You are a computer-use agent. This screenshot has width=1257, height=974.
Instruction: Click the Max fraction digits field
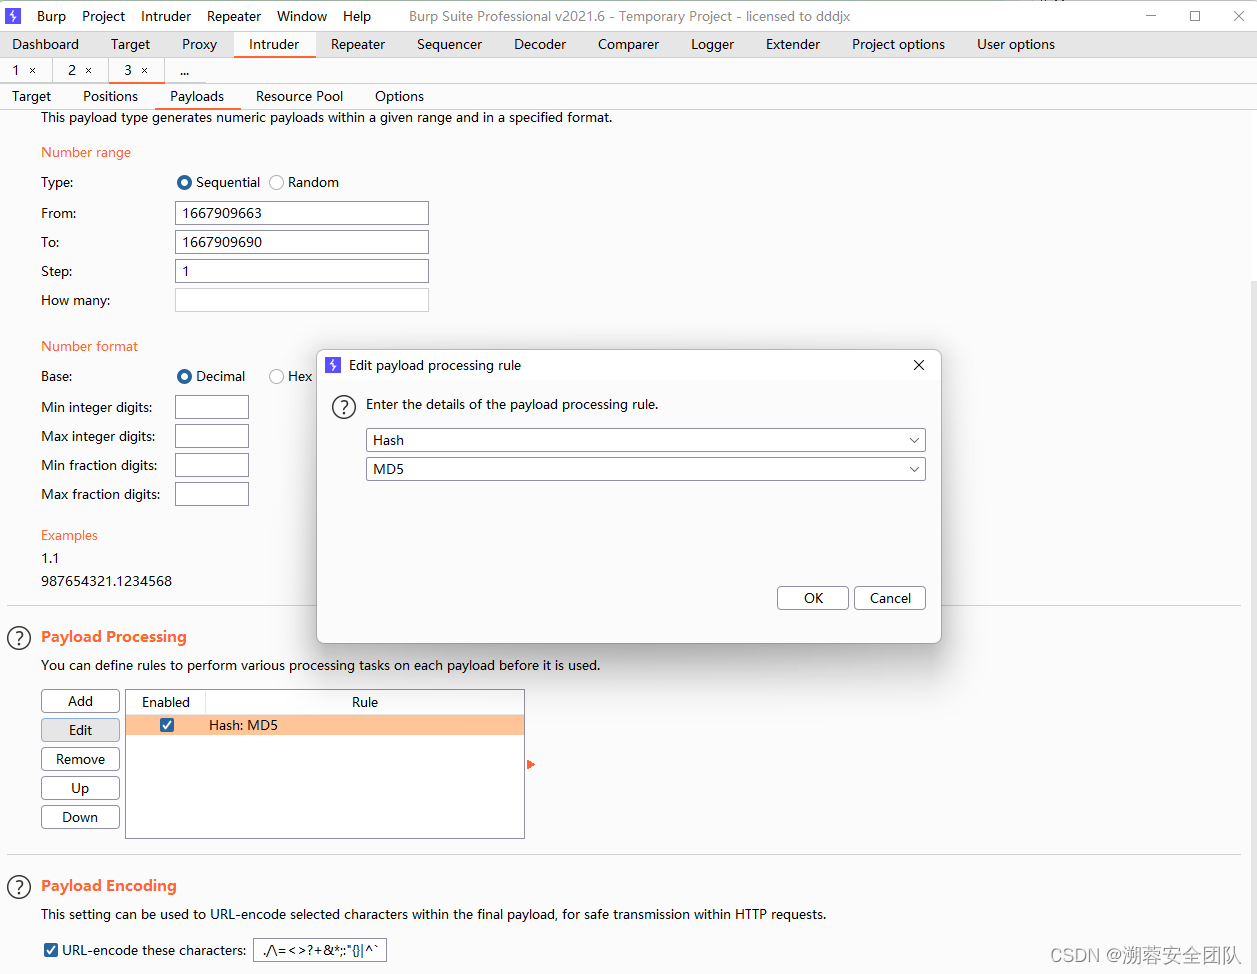coord(212,494)
